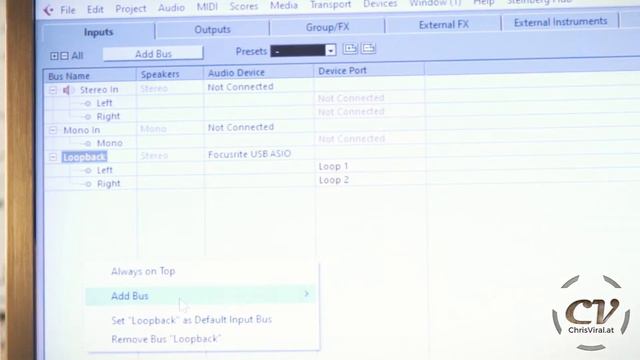Switch to the Outputs tab
This screenshot has height=360, width=640.
point(212,29)
